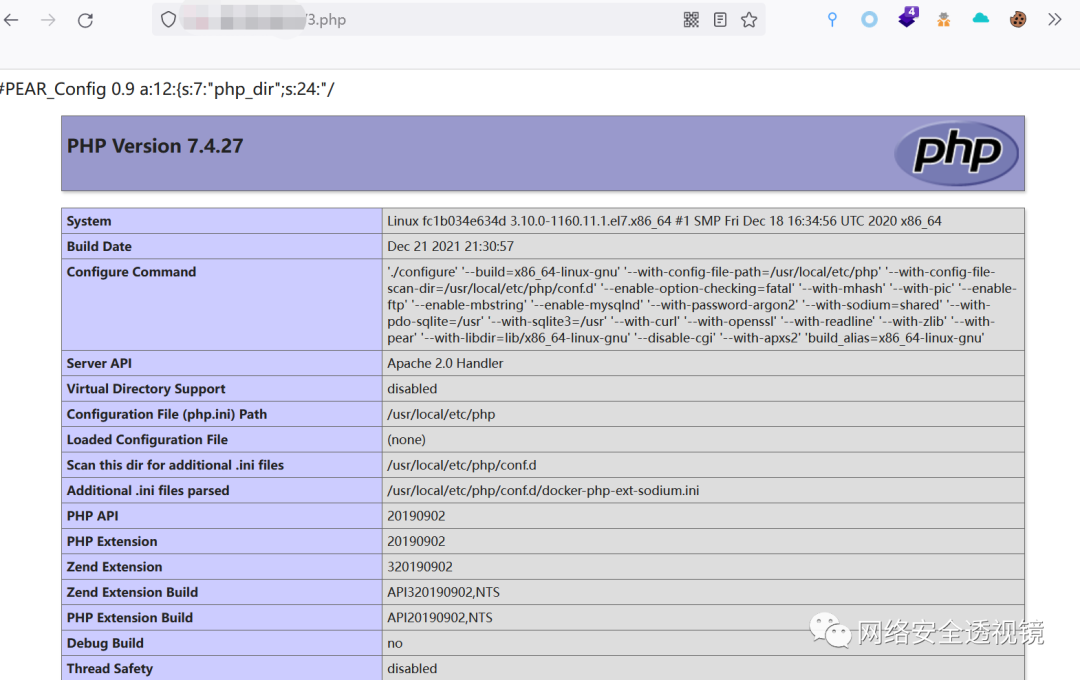This screenshot has height=680, width=1080.
Task: Open the PHP logo link
Action: pos(956,153)
